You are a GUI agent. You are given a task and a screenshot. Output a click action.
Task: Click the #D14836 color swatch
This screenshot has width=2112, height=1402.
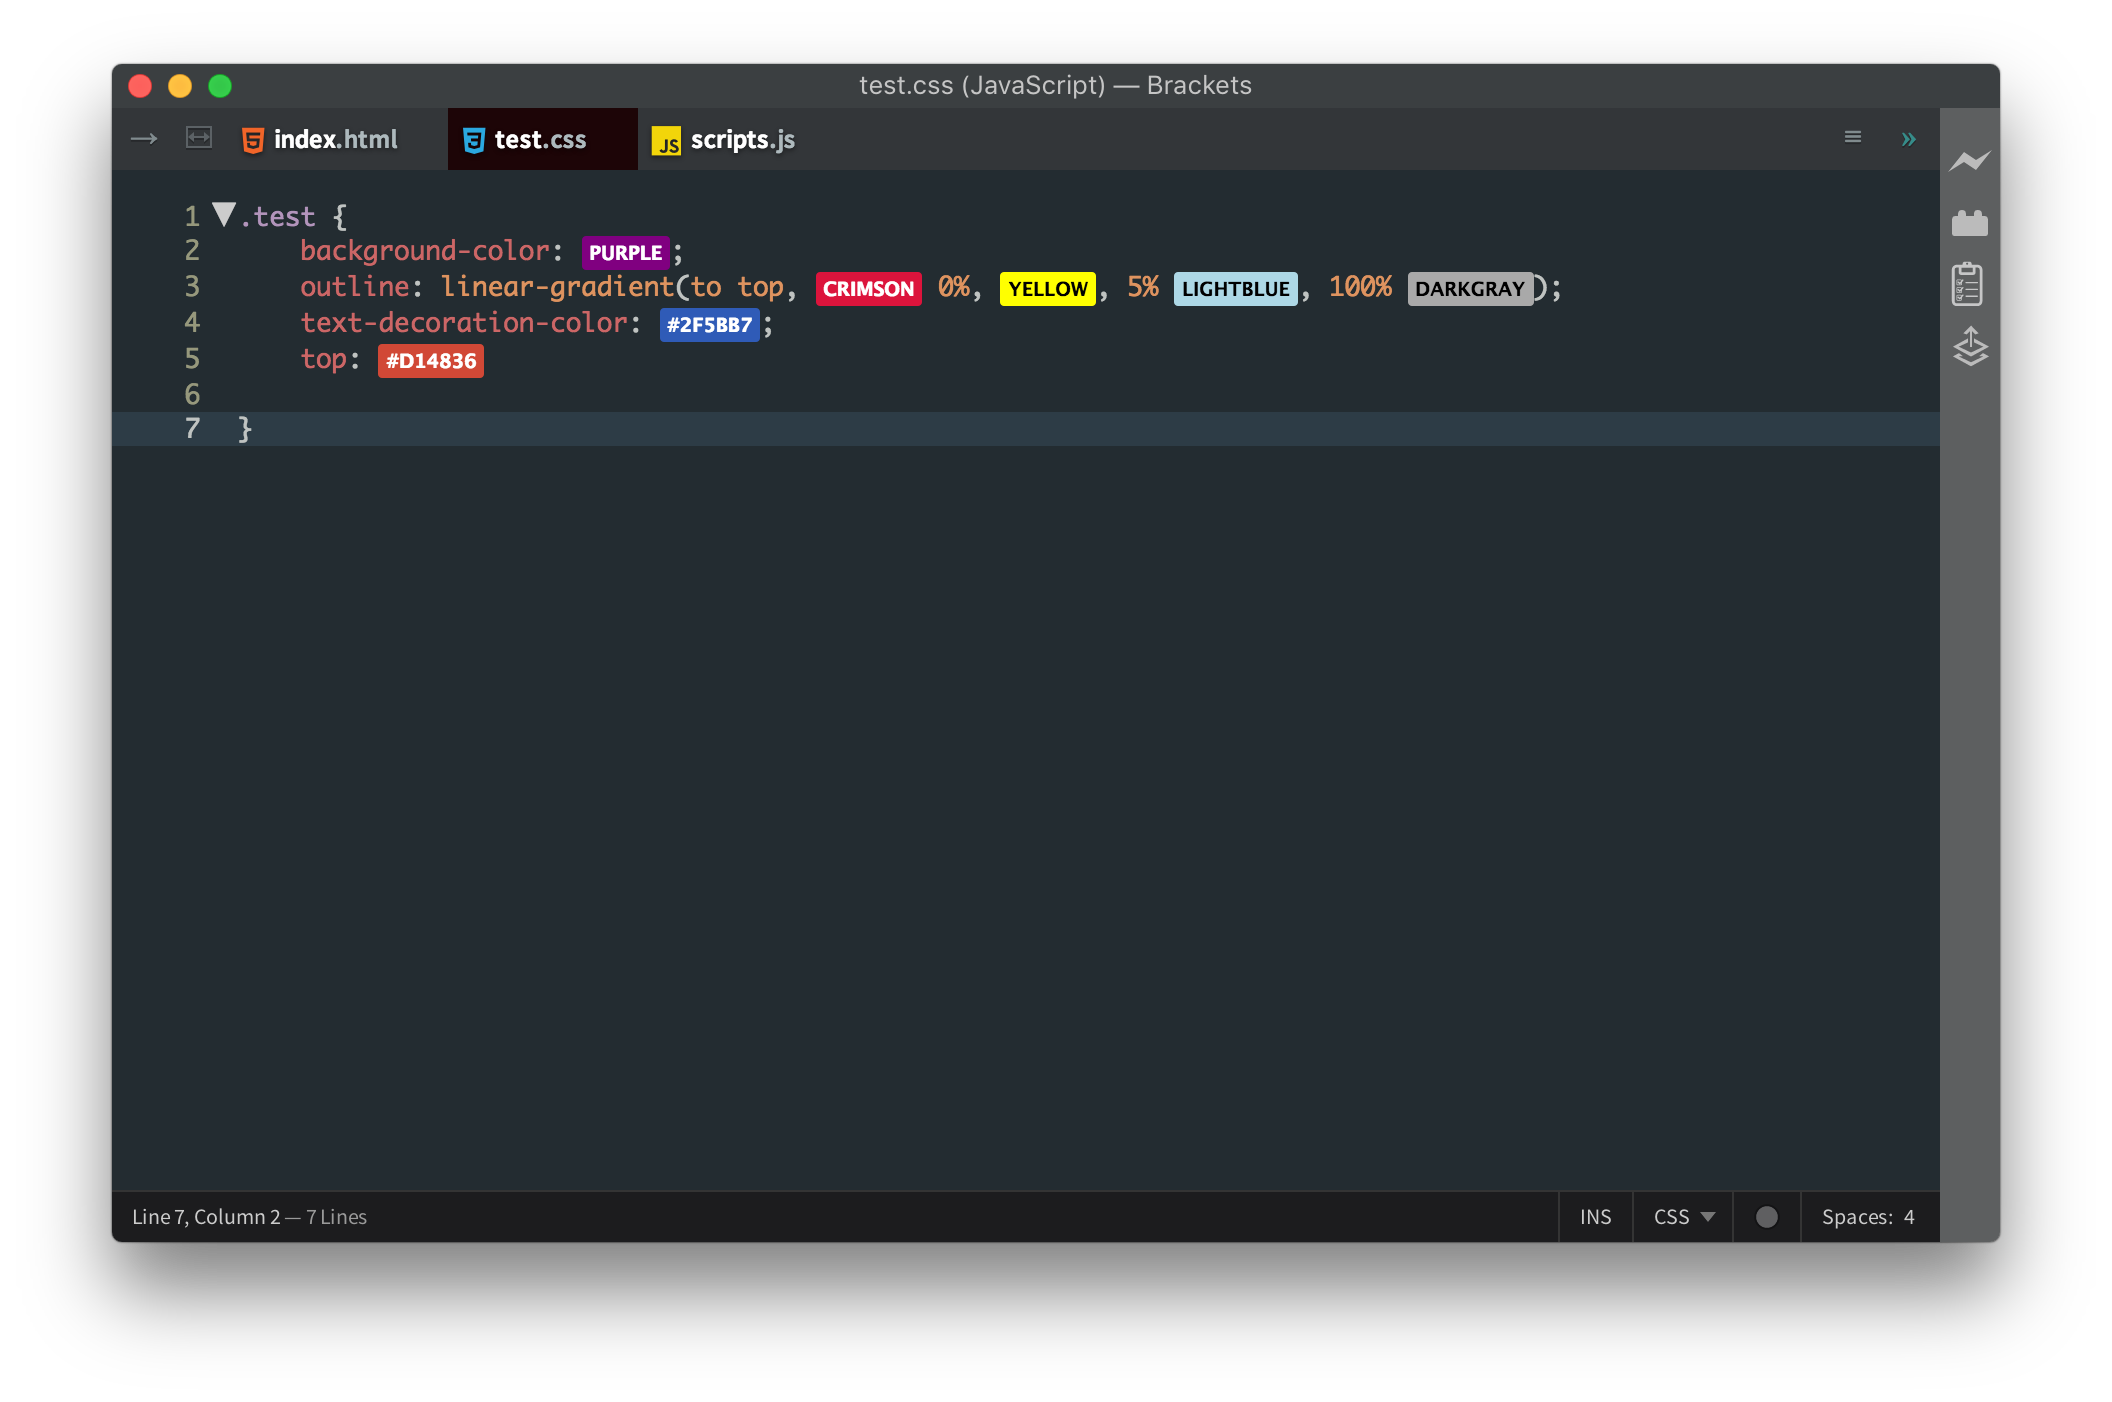pos(430,360)
